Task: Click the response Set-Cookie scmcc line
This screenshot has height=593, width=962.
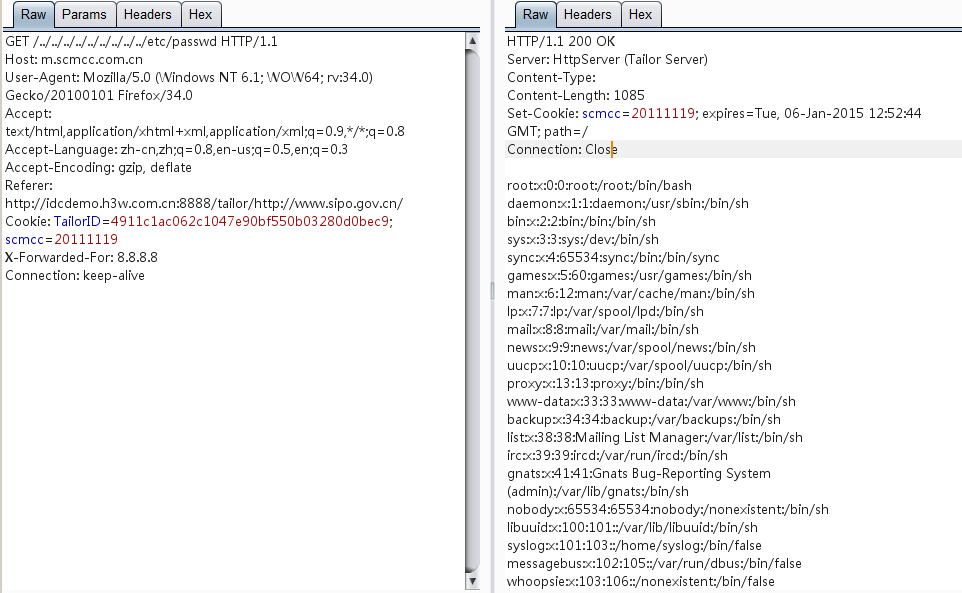Action: tap(714, 113)
